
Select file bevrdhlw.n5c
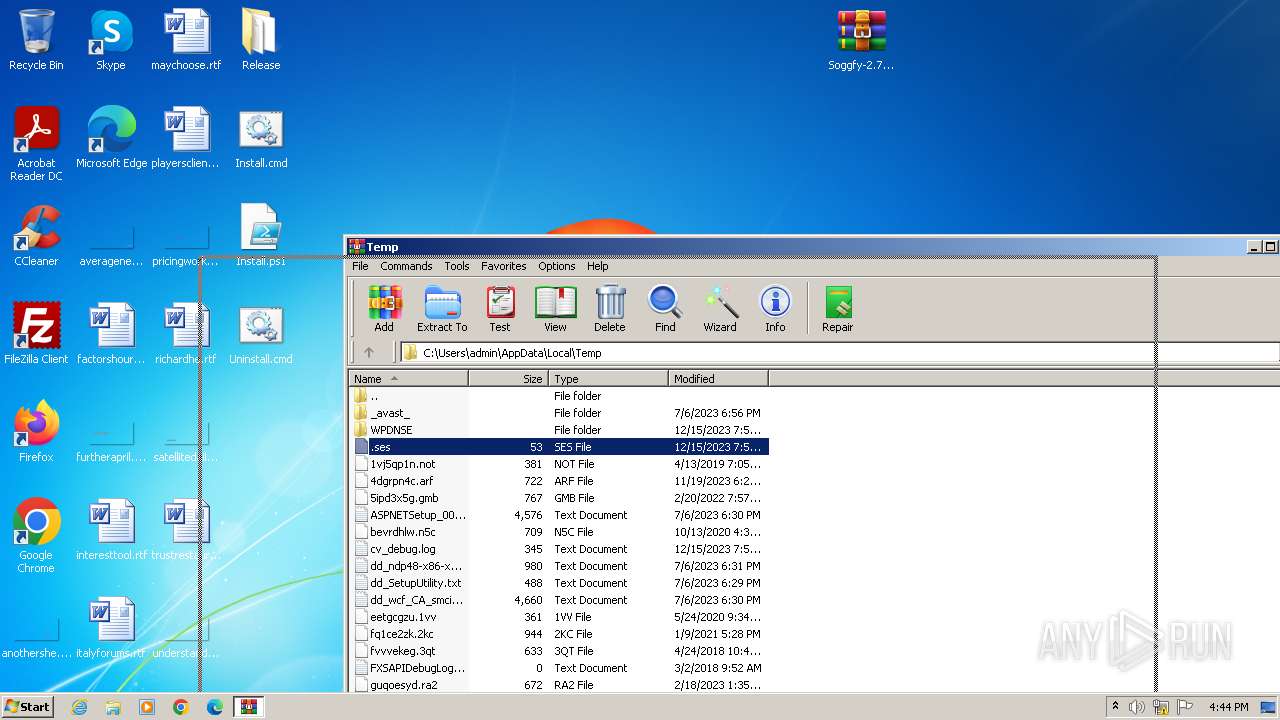coord(558,532)
